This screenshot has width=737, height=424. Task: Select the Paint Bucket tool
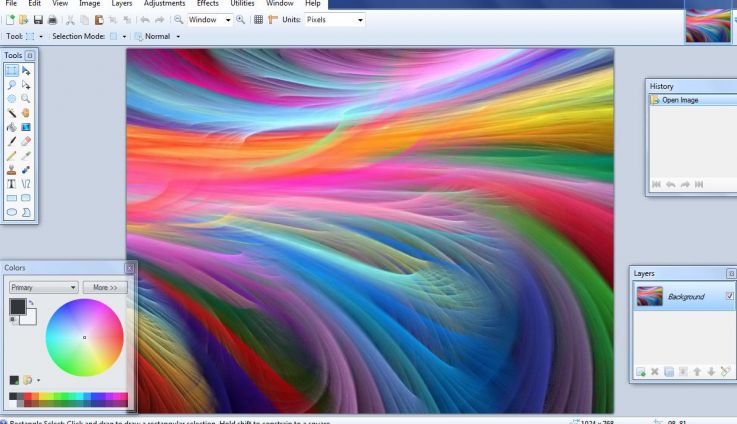12,127
